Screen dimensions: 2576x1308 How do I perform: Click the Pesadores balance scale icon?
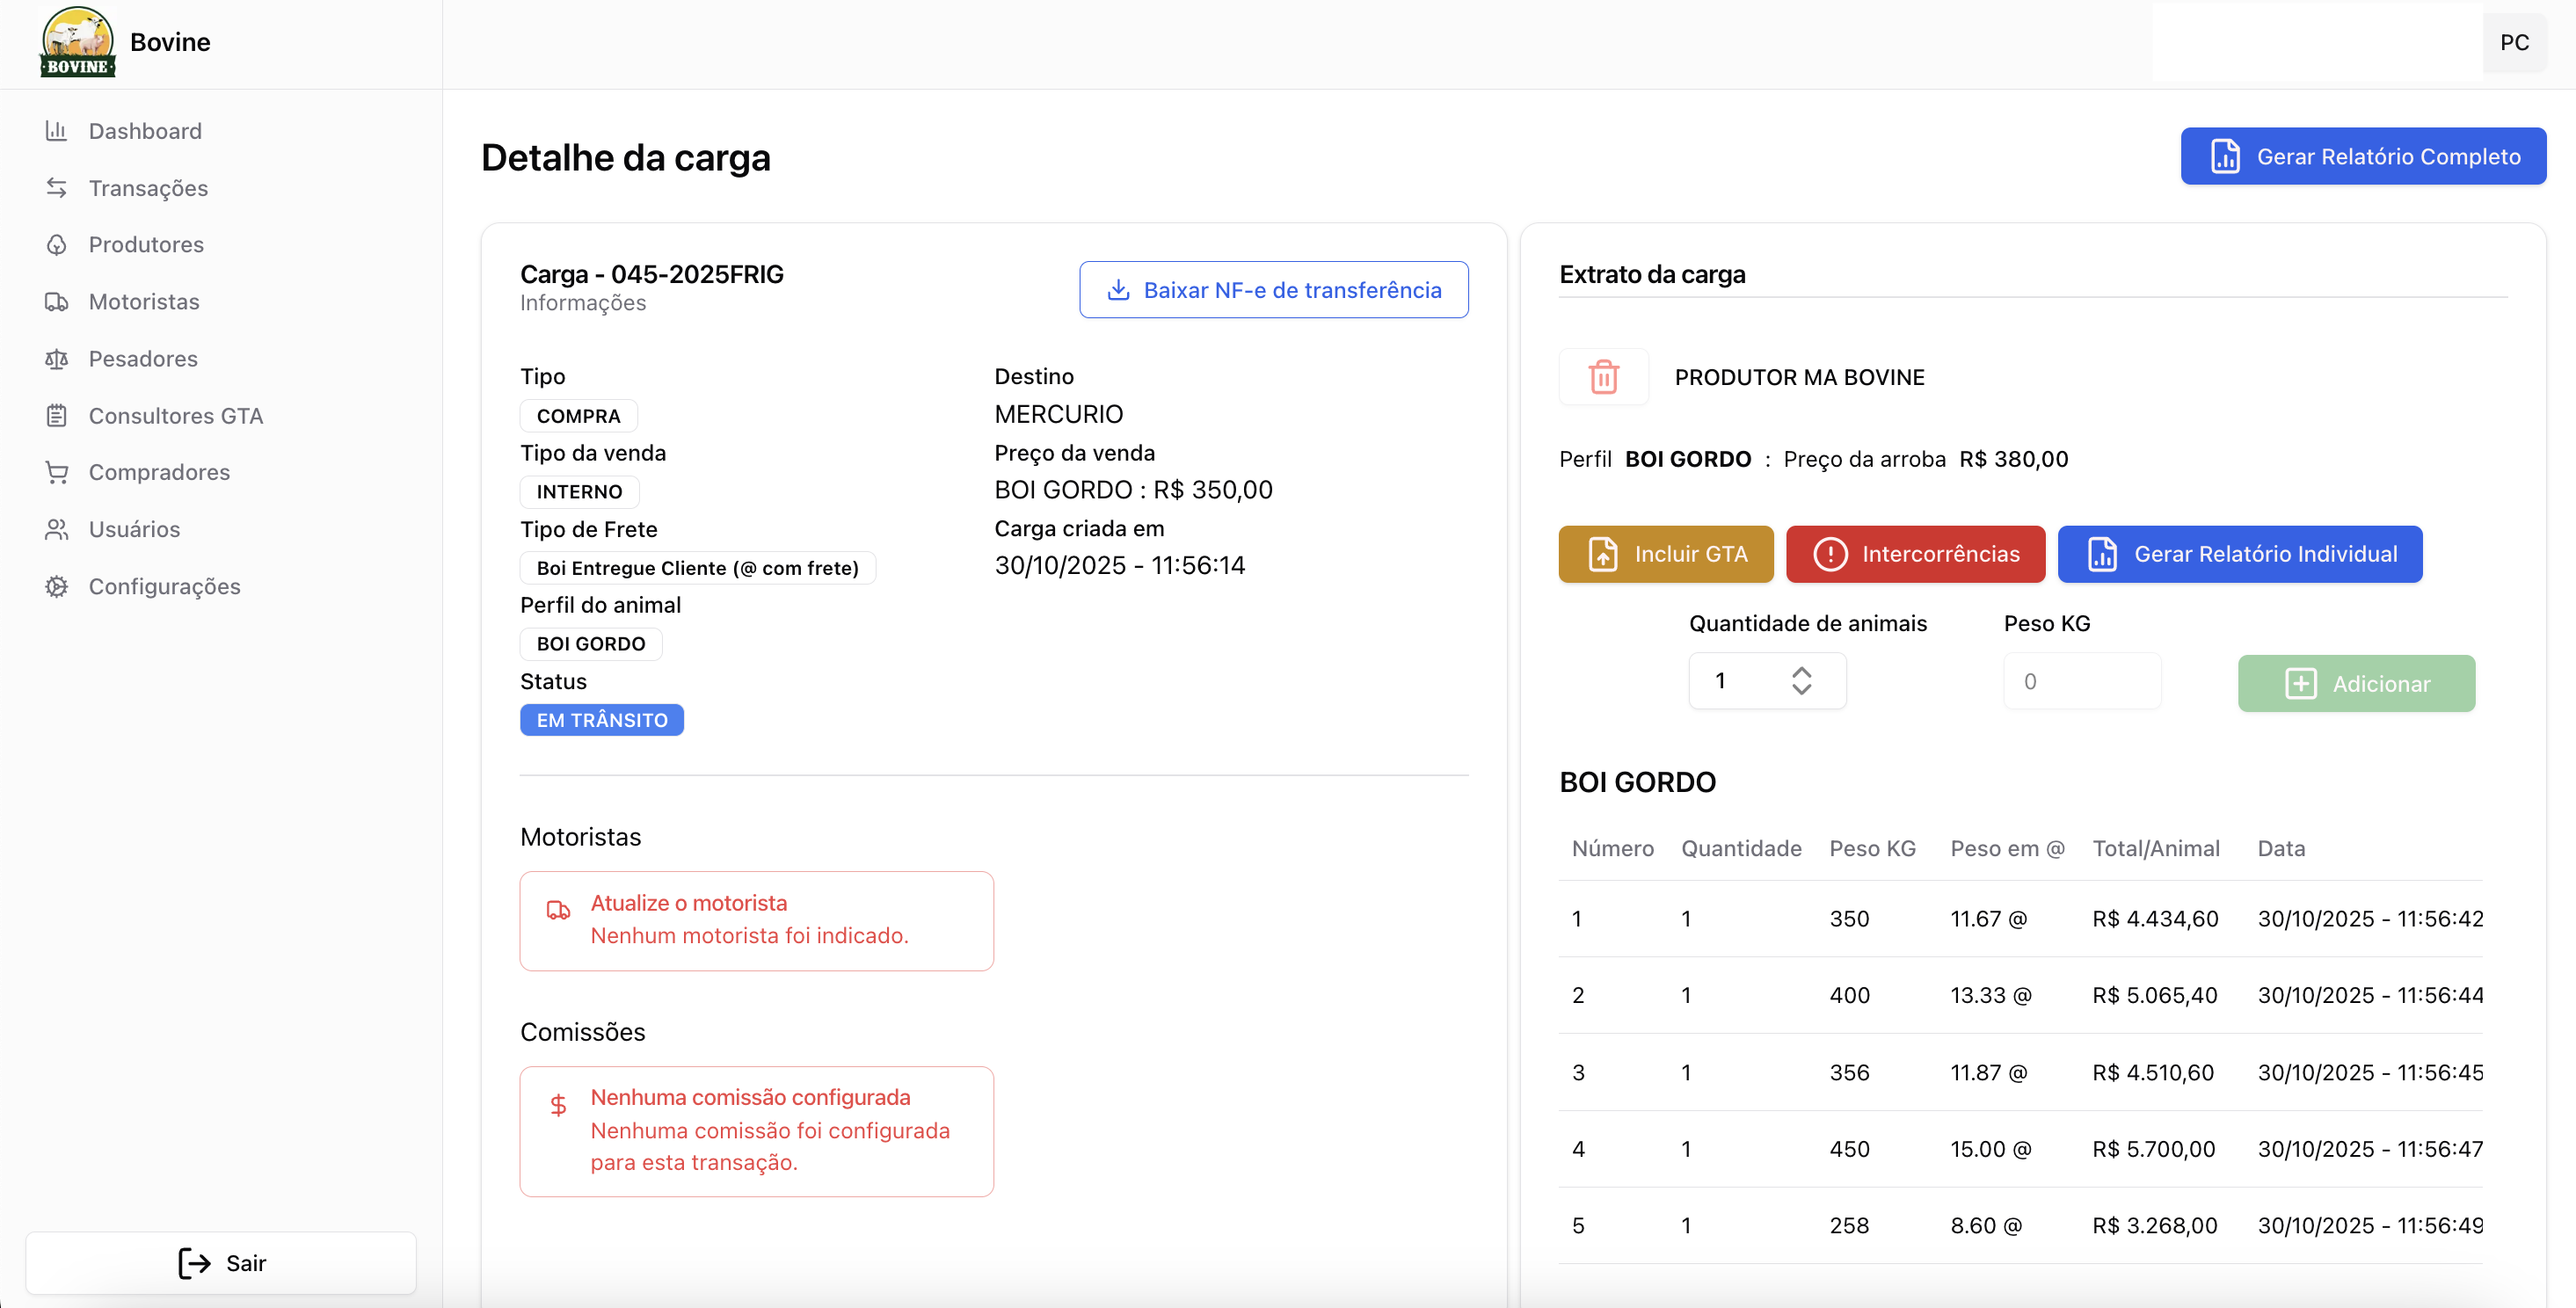[57, 358]
